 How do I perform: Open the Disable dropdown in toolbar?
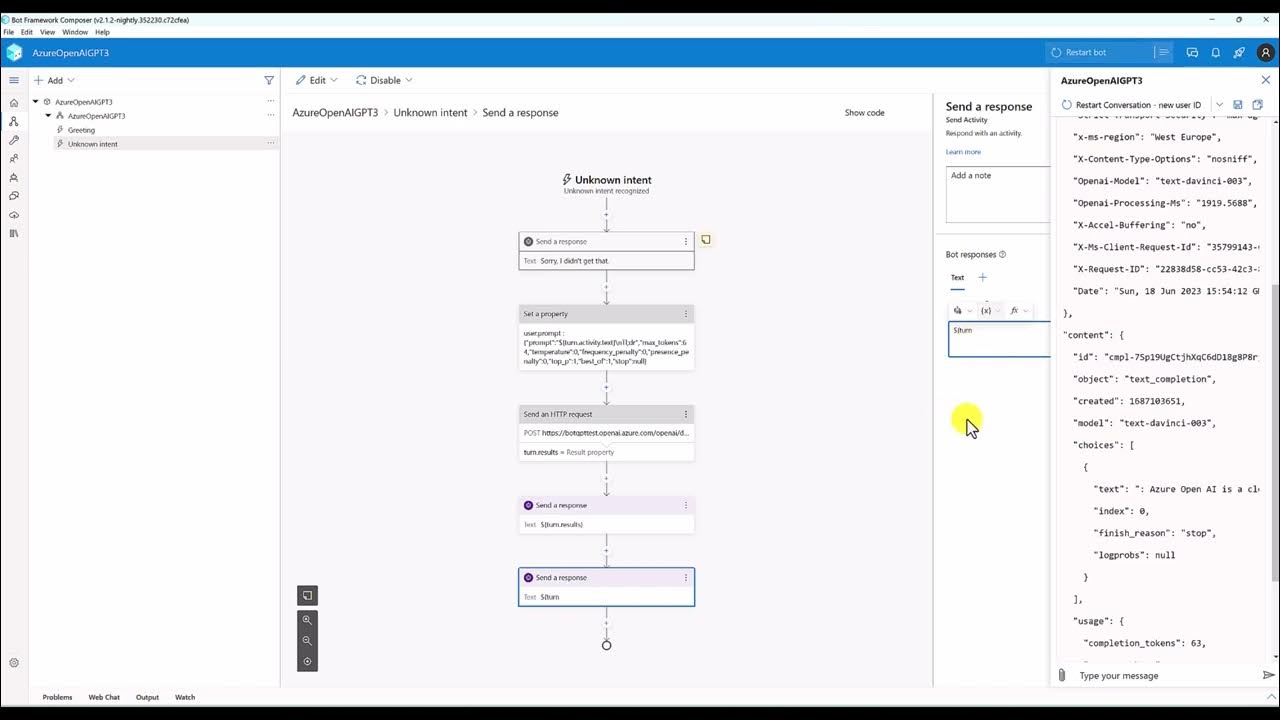[383, 80]
